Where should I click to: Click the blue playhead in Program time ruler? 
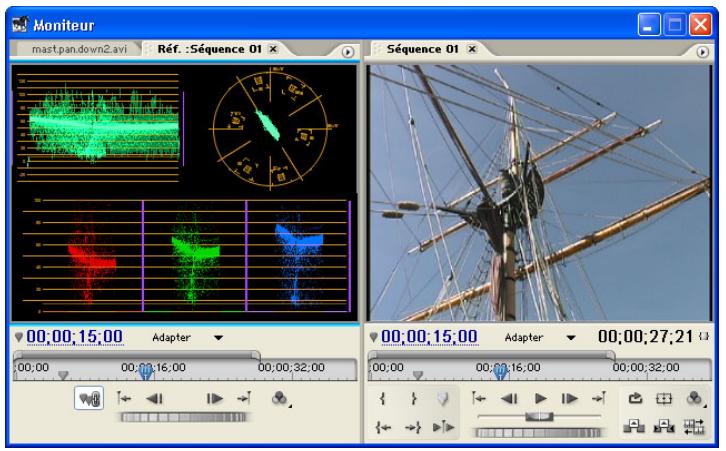pyautogui.click(x=500, y=372)
